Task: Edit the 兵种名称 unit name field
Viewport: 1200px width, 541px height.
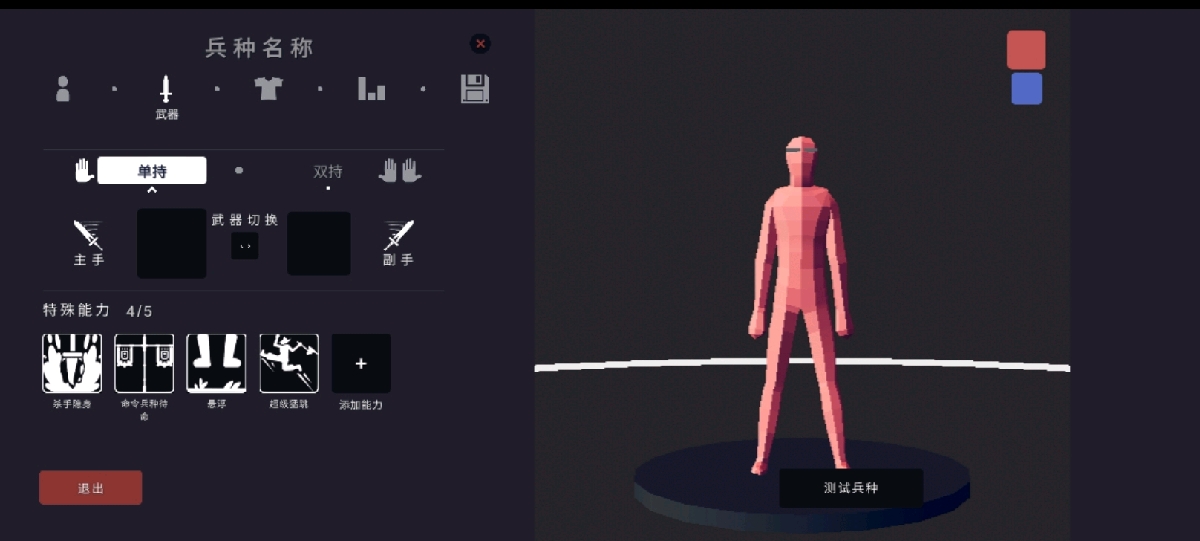Action: coord(260,47)
